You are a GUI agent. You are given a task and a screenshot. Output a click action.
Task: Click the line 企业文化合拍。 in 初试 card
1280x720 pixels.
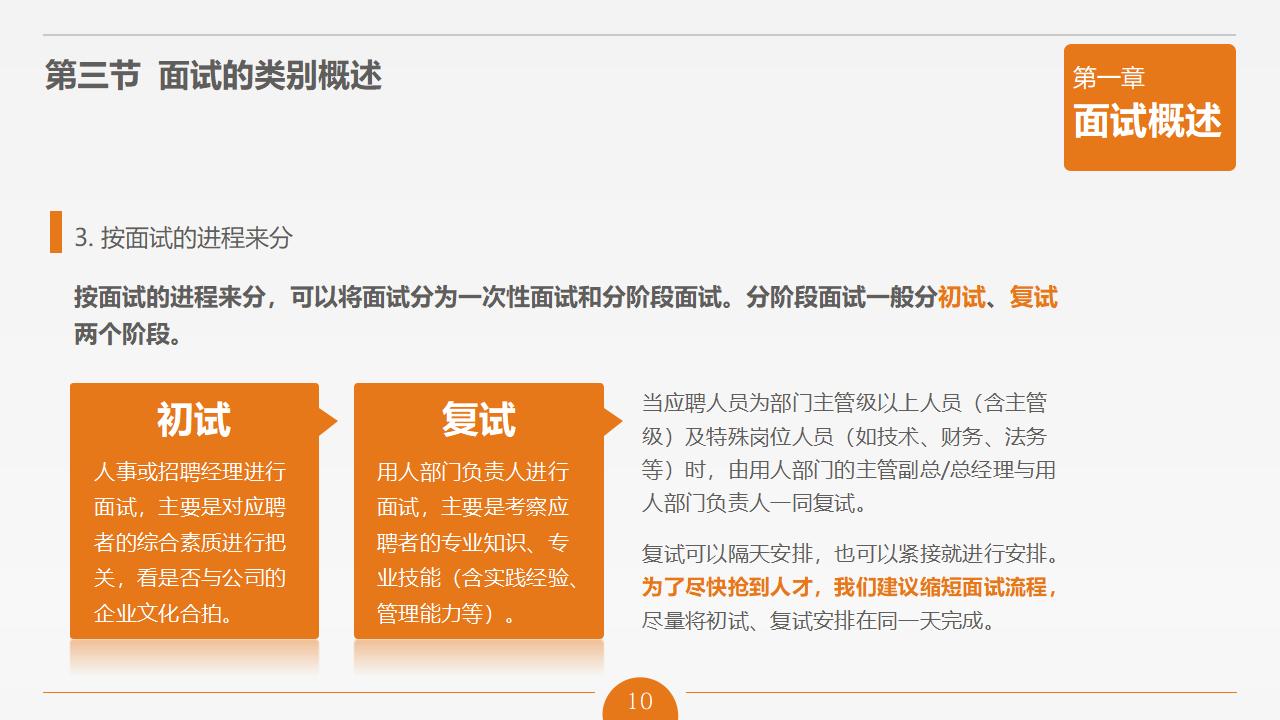[166, 613]
